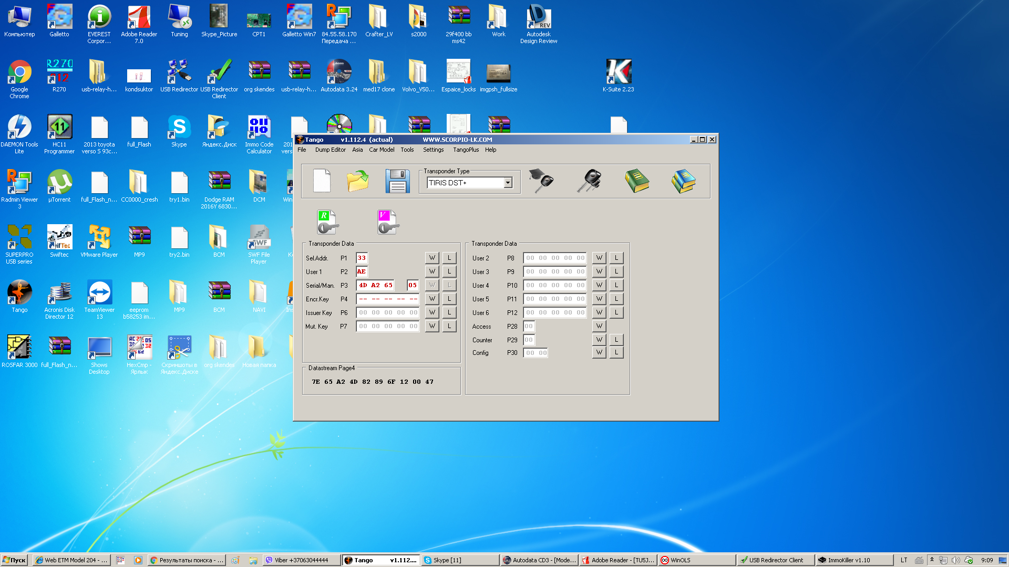This screenshot has width=1009, height=567.
Task: Click W button in Issuer Key P6 row
Action: pos(432,312)
